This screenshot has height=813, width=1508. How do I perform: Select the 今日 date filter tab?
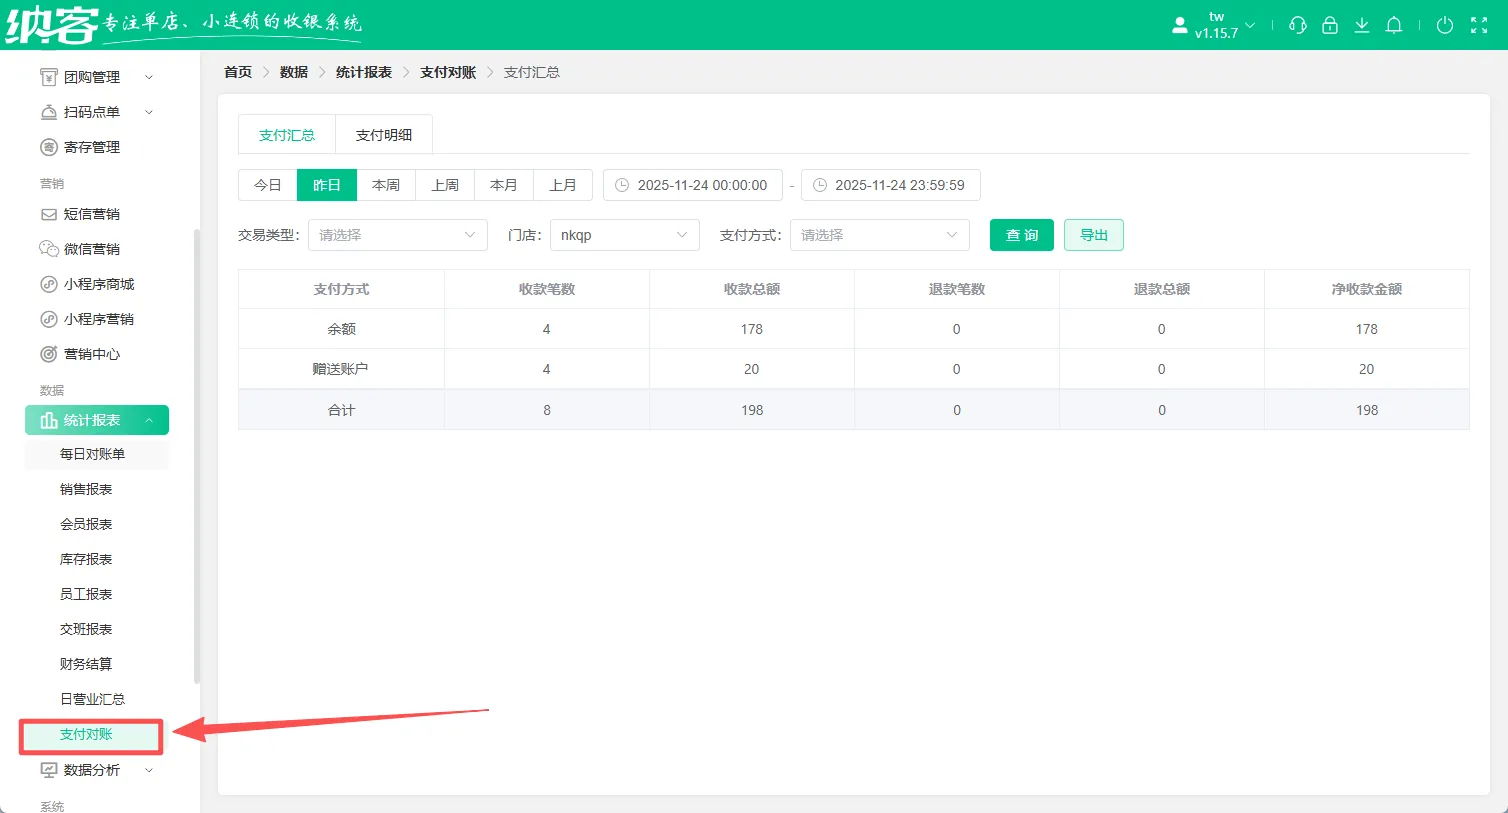point(267,184)
